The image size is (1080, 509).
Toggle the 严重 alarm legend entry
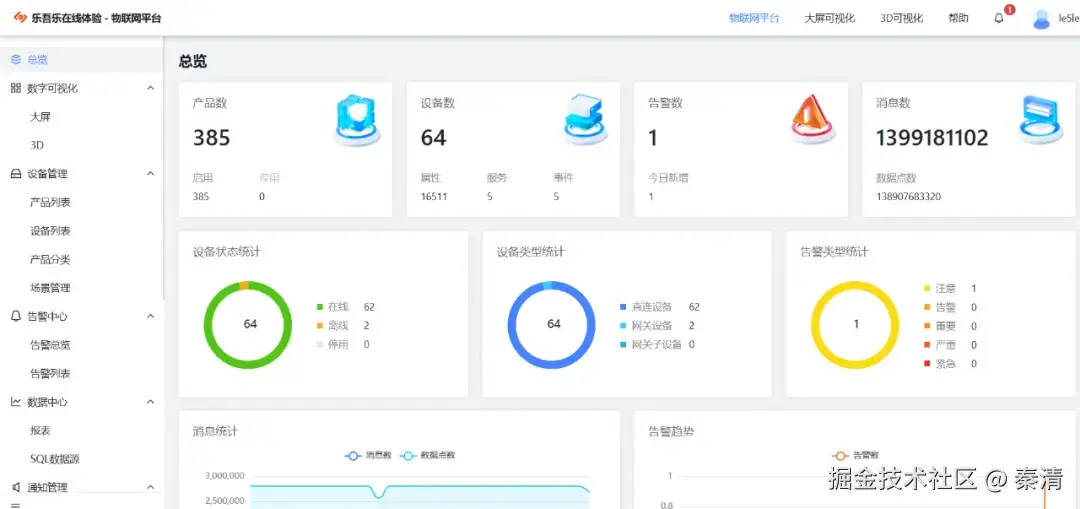(940, 345)
